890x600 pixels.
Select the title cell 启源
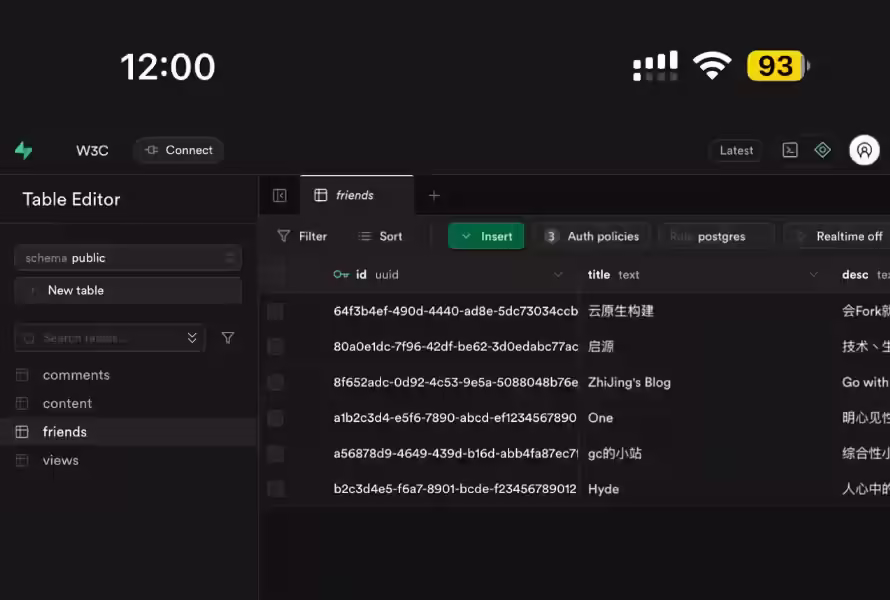tap(601, 346)
